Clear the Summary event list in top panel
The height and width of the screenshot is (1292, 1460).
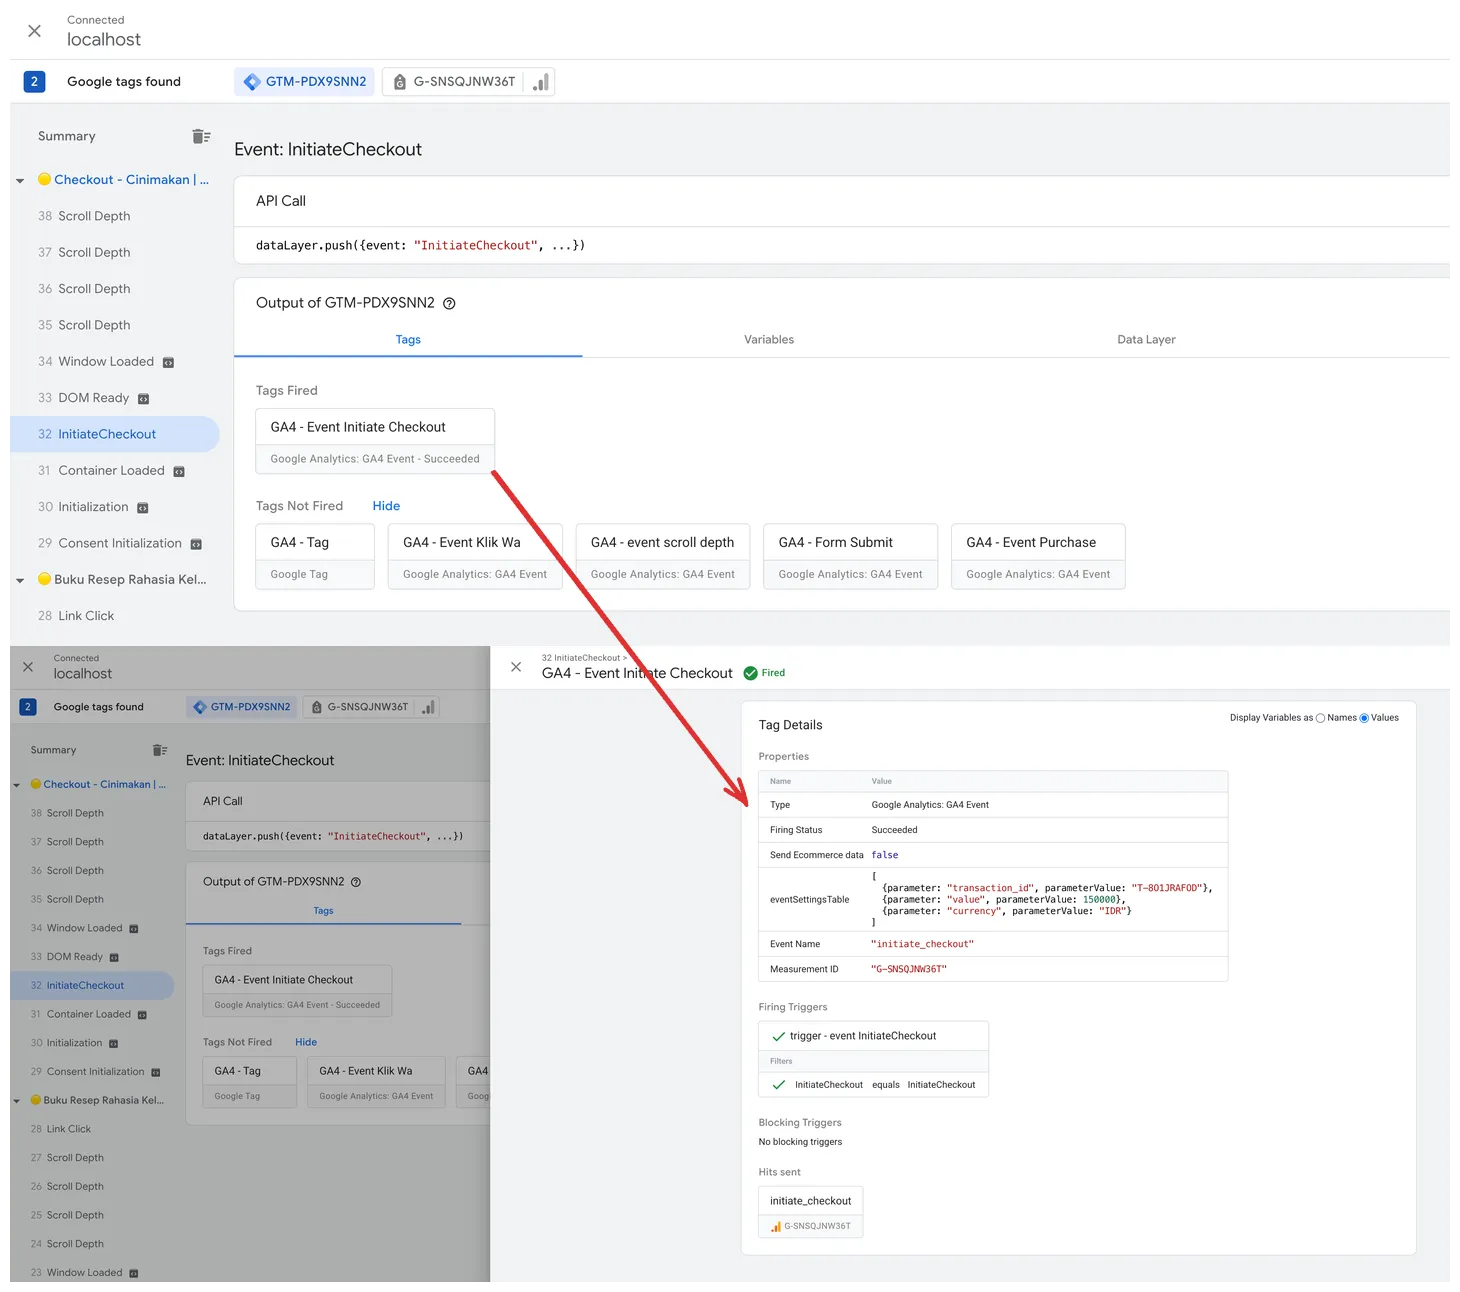(x=201, y=136)
